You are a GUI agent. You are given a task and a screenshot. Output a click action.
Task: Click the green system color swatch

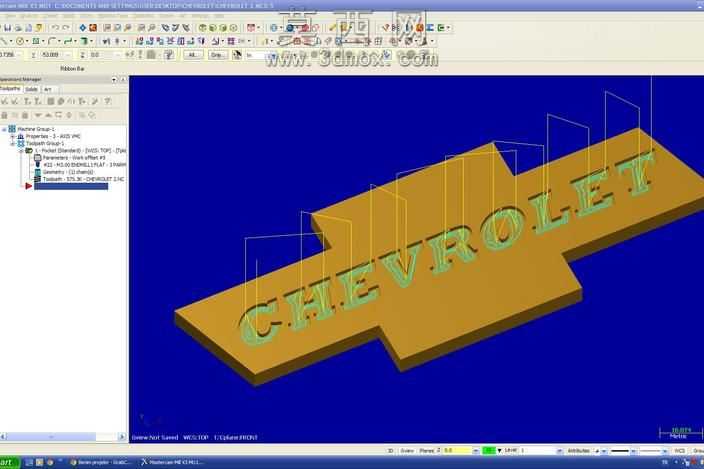coord(489,451)
